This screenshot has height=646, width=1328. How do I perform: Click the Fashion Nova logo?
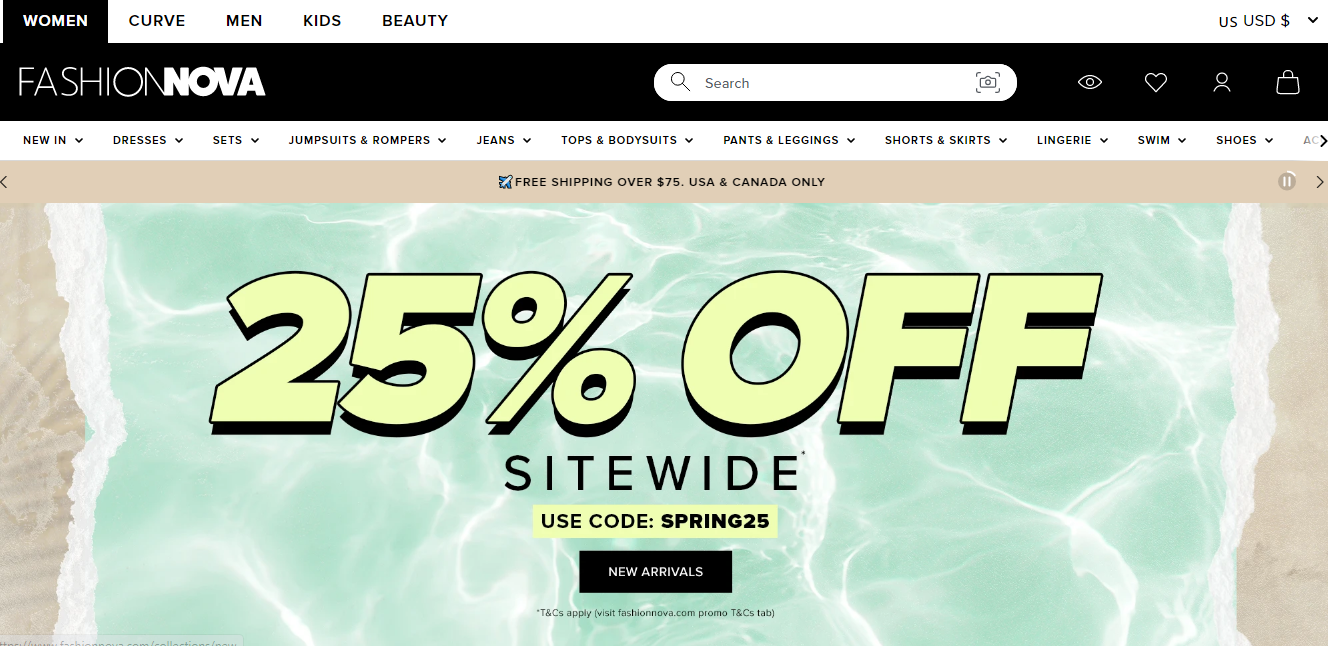click(x=142, y=82)
